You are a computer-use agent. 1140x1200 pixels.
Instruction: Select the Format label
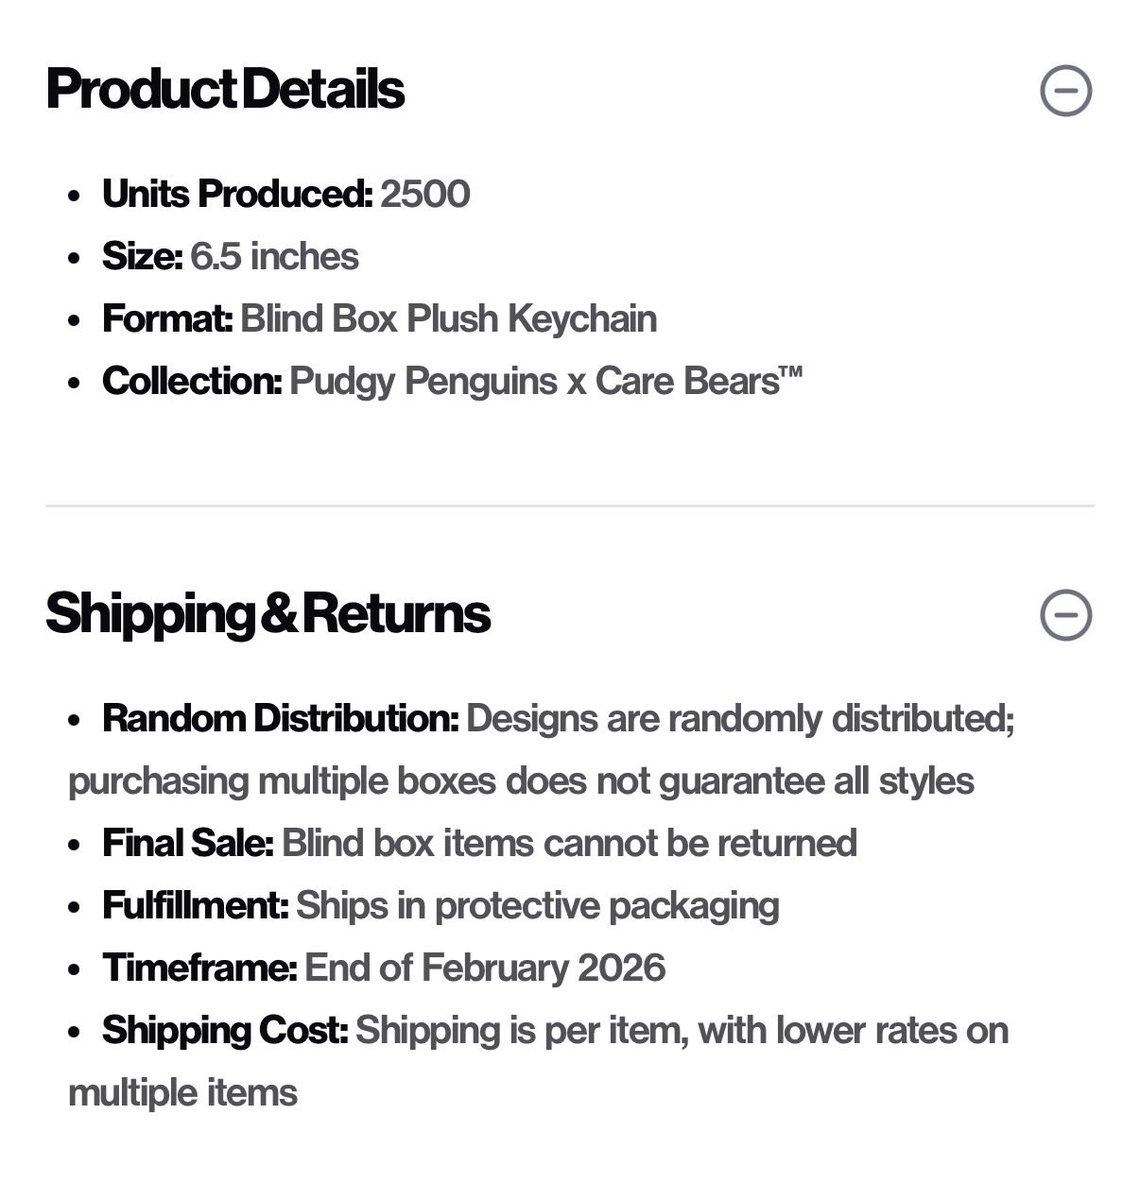click(167, 319)
